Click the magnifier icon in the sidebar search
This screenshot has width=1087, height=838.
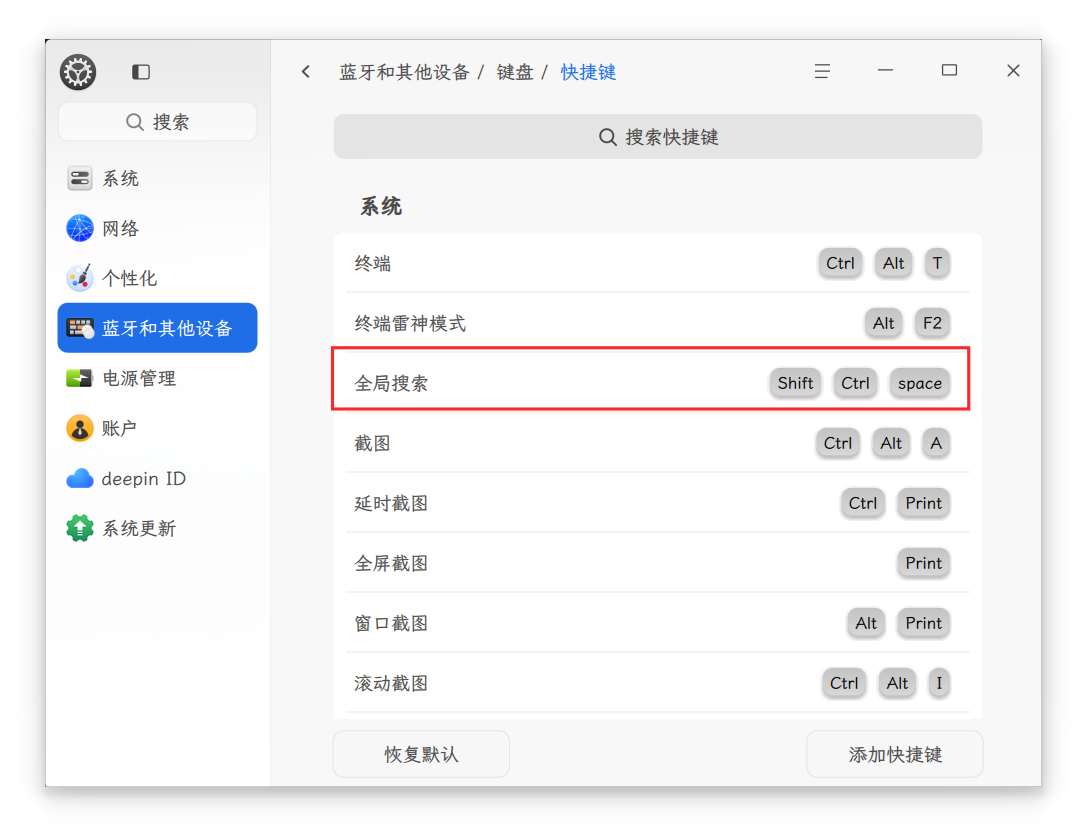tap(134, 122)
